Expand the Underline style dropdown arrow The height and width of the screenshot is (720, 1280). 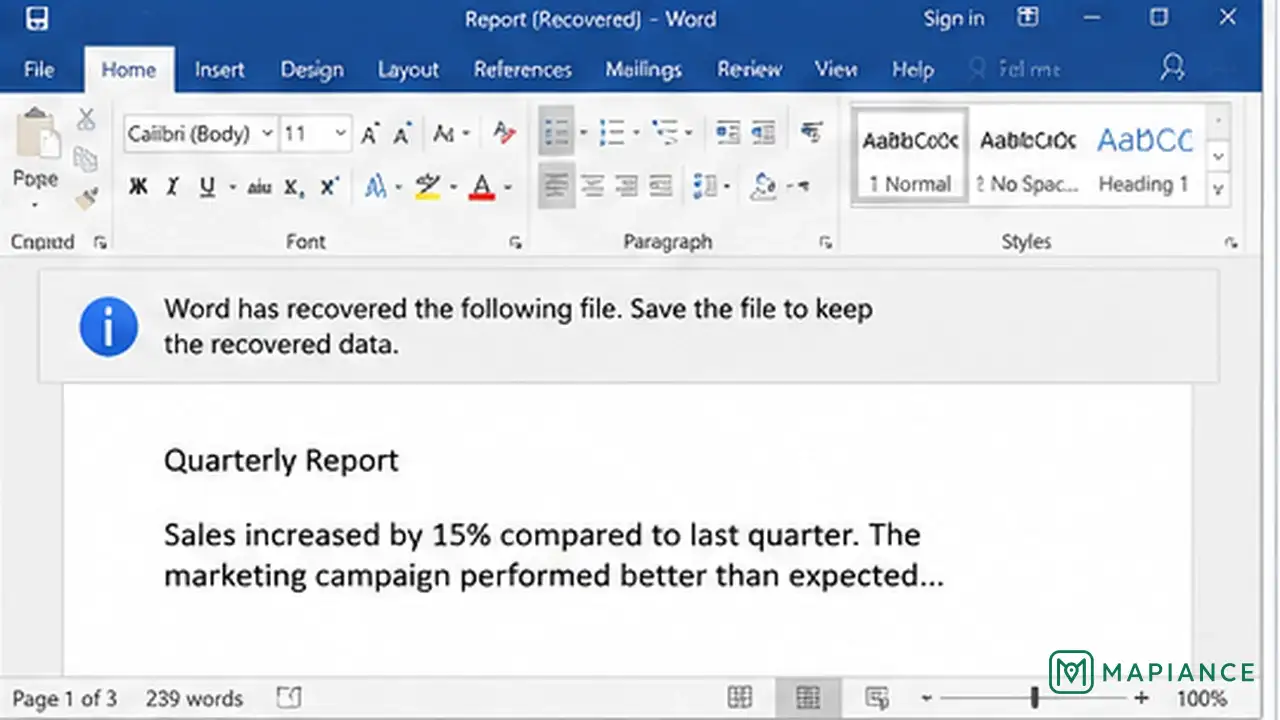pos(232,188)
